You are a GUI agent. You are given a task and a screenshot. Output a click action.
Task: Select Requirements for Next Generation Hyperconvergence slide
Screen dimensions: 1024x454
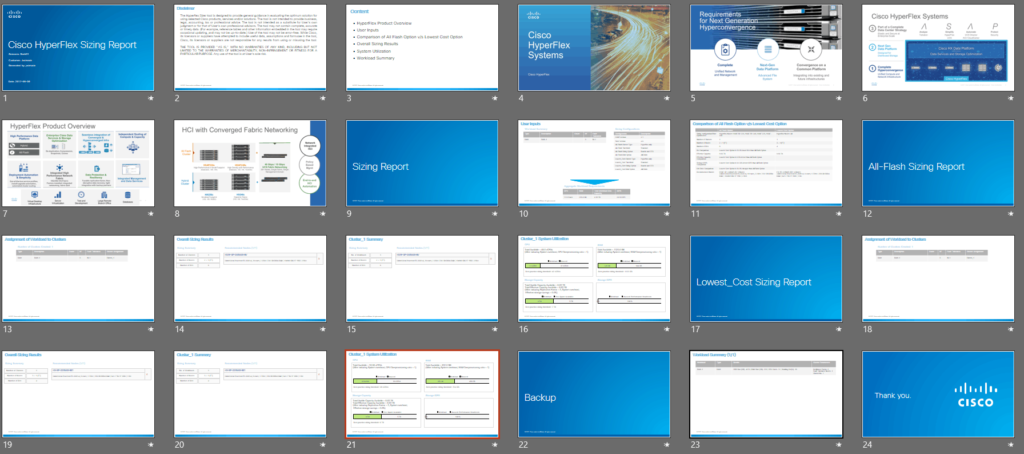pyautogui.click(x=766, y=48)
